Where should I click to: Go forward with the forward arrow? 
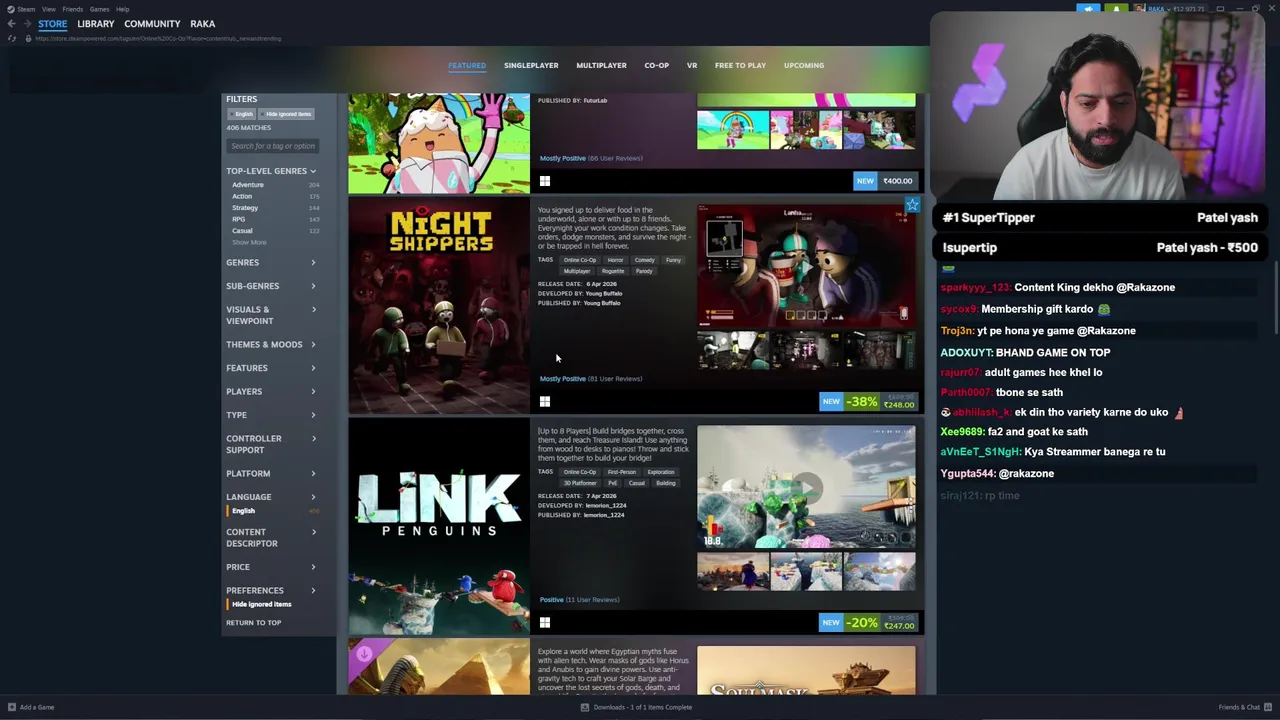(27, 24)
